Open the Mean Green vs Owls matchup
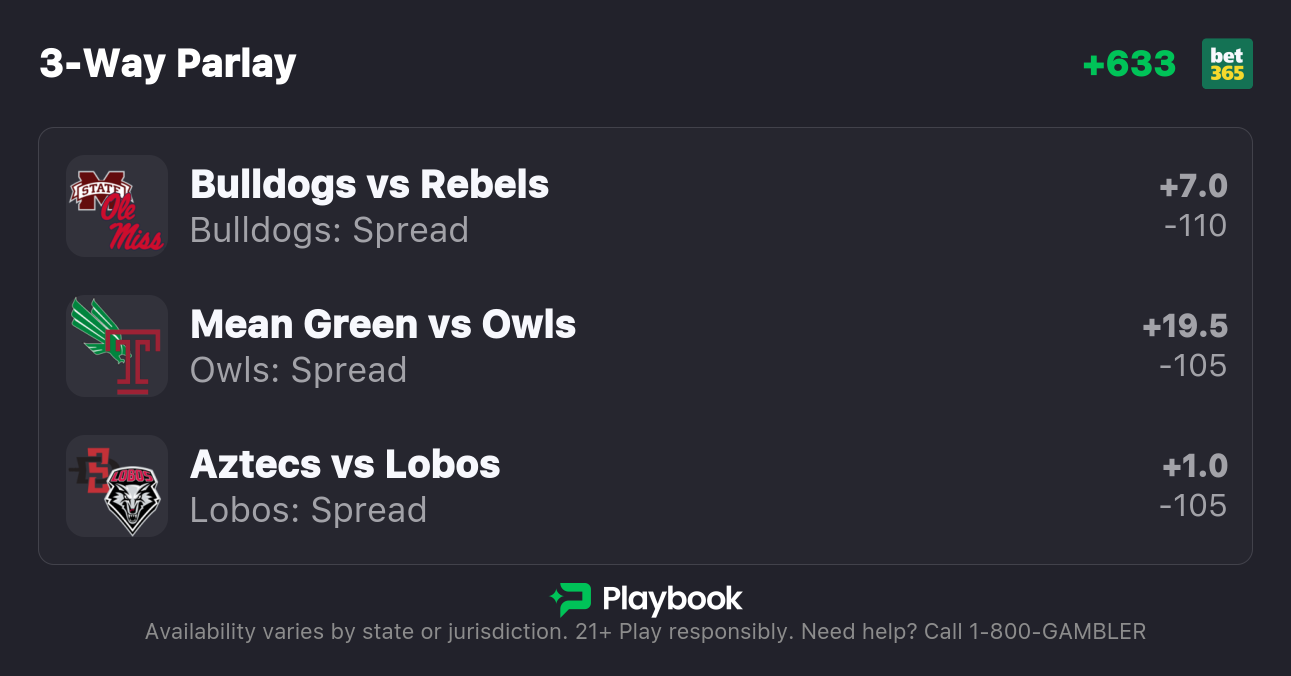The height and width of the screenshot is (676, 1291). (x=383, y=325)
